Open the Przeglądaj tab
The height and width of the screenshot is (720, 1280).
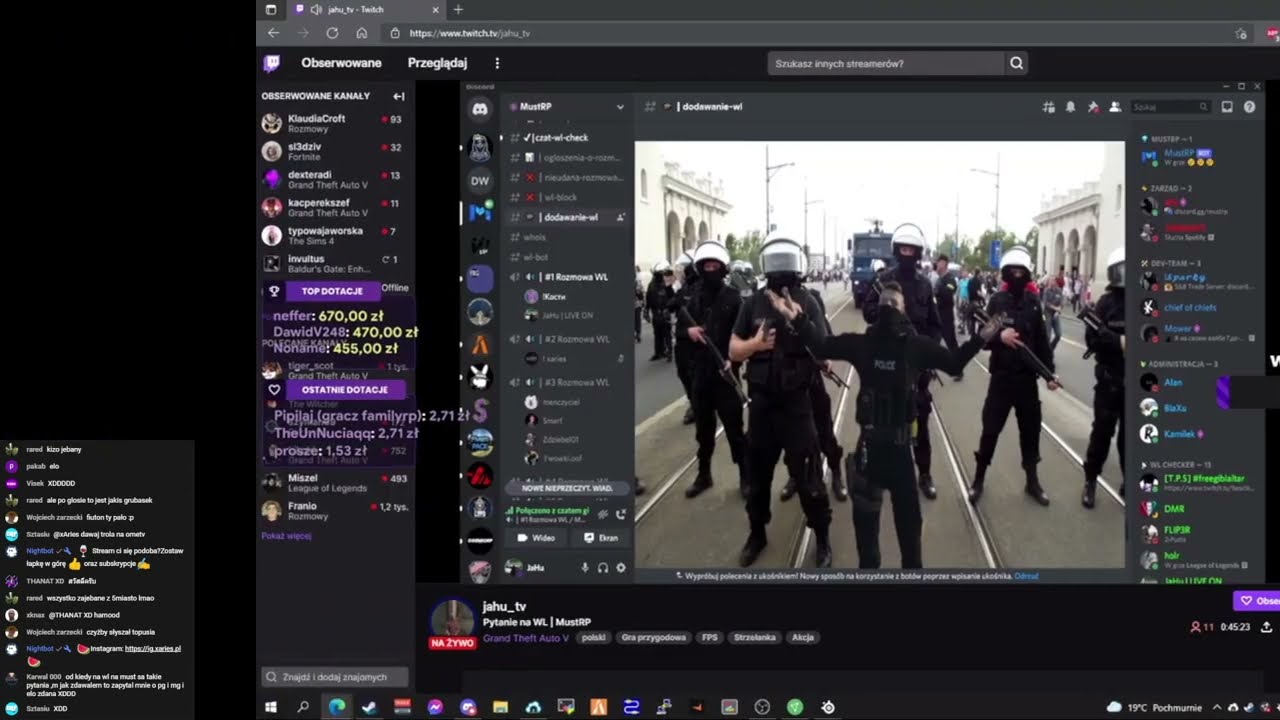[437, 63]
